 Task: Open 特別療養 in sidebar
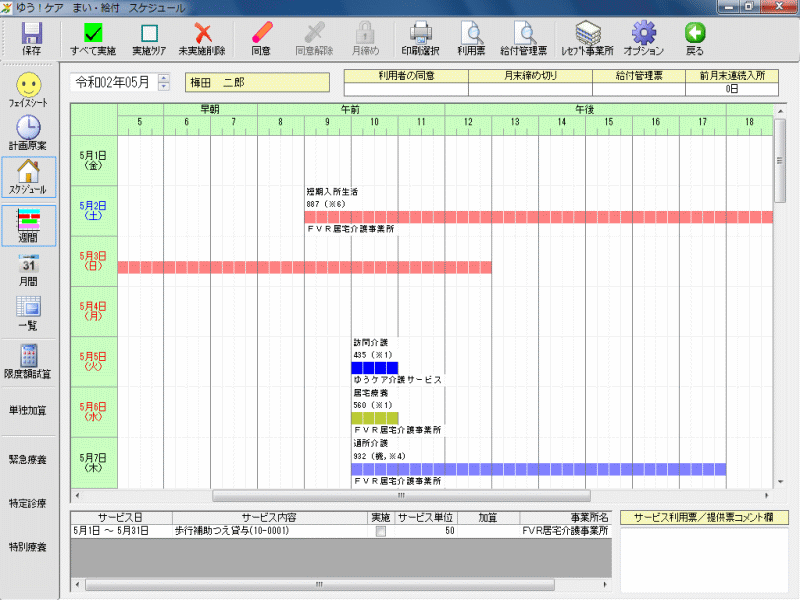(x=28, y=547)
